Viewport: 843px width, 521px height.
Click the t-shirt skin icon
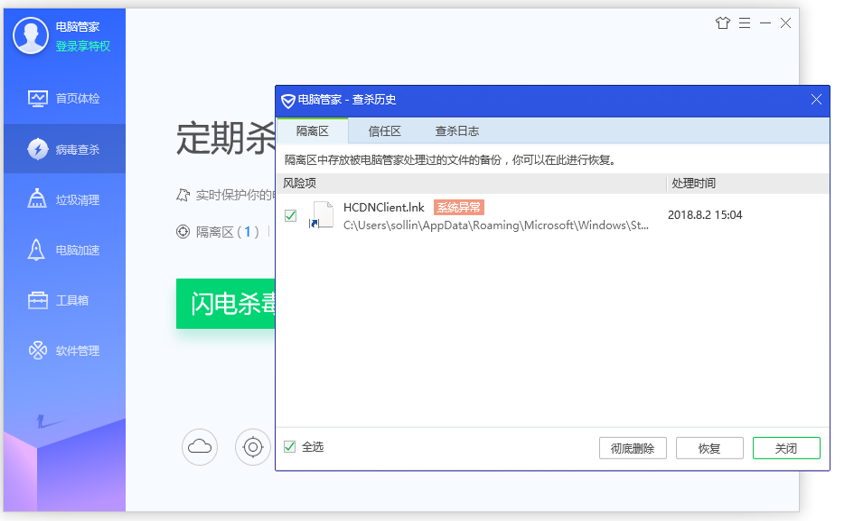723,23
